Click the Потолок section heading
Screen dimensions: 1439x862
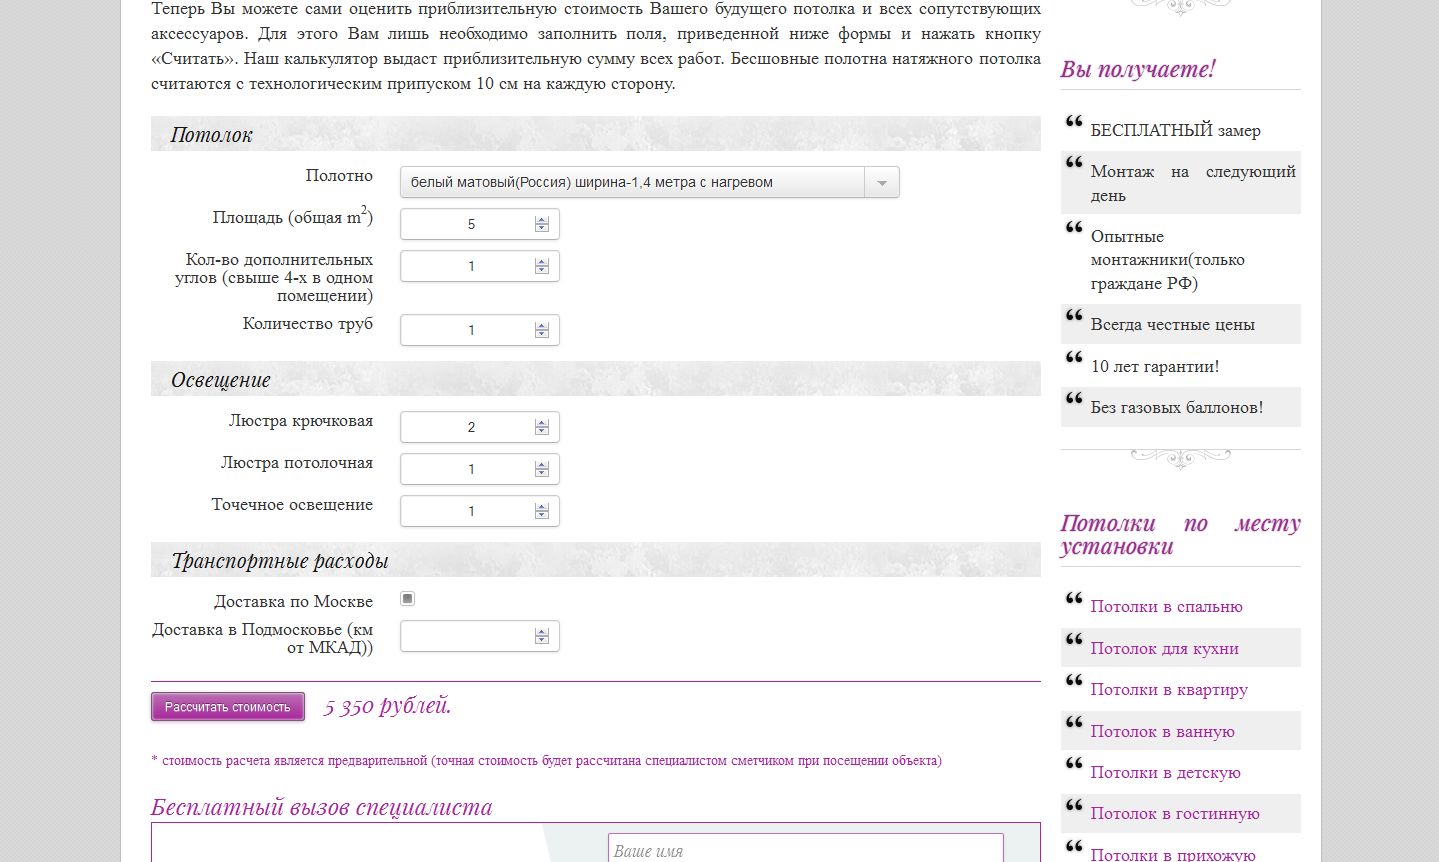211,135
